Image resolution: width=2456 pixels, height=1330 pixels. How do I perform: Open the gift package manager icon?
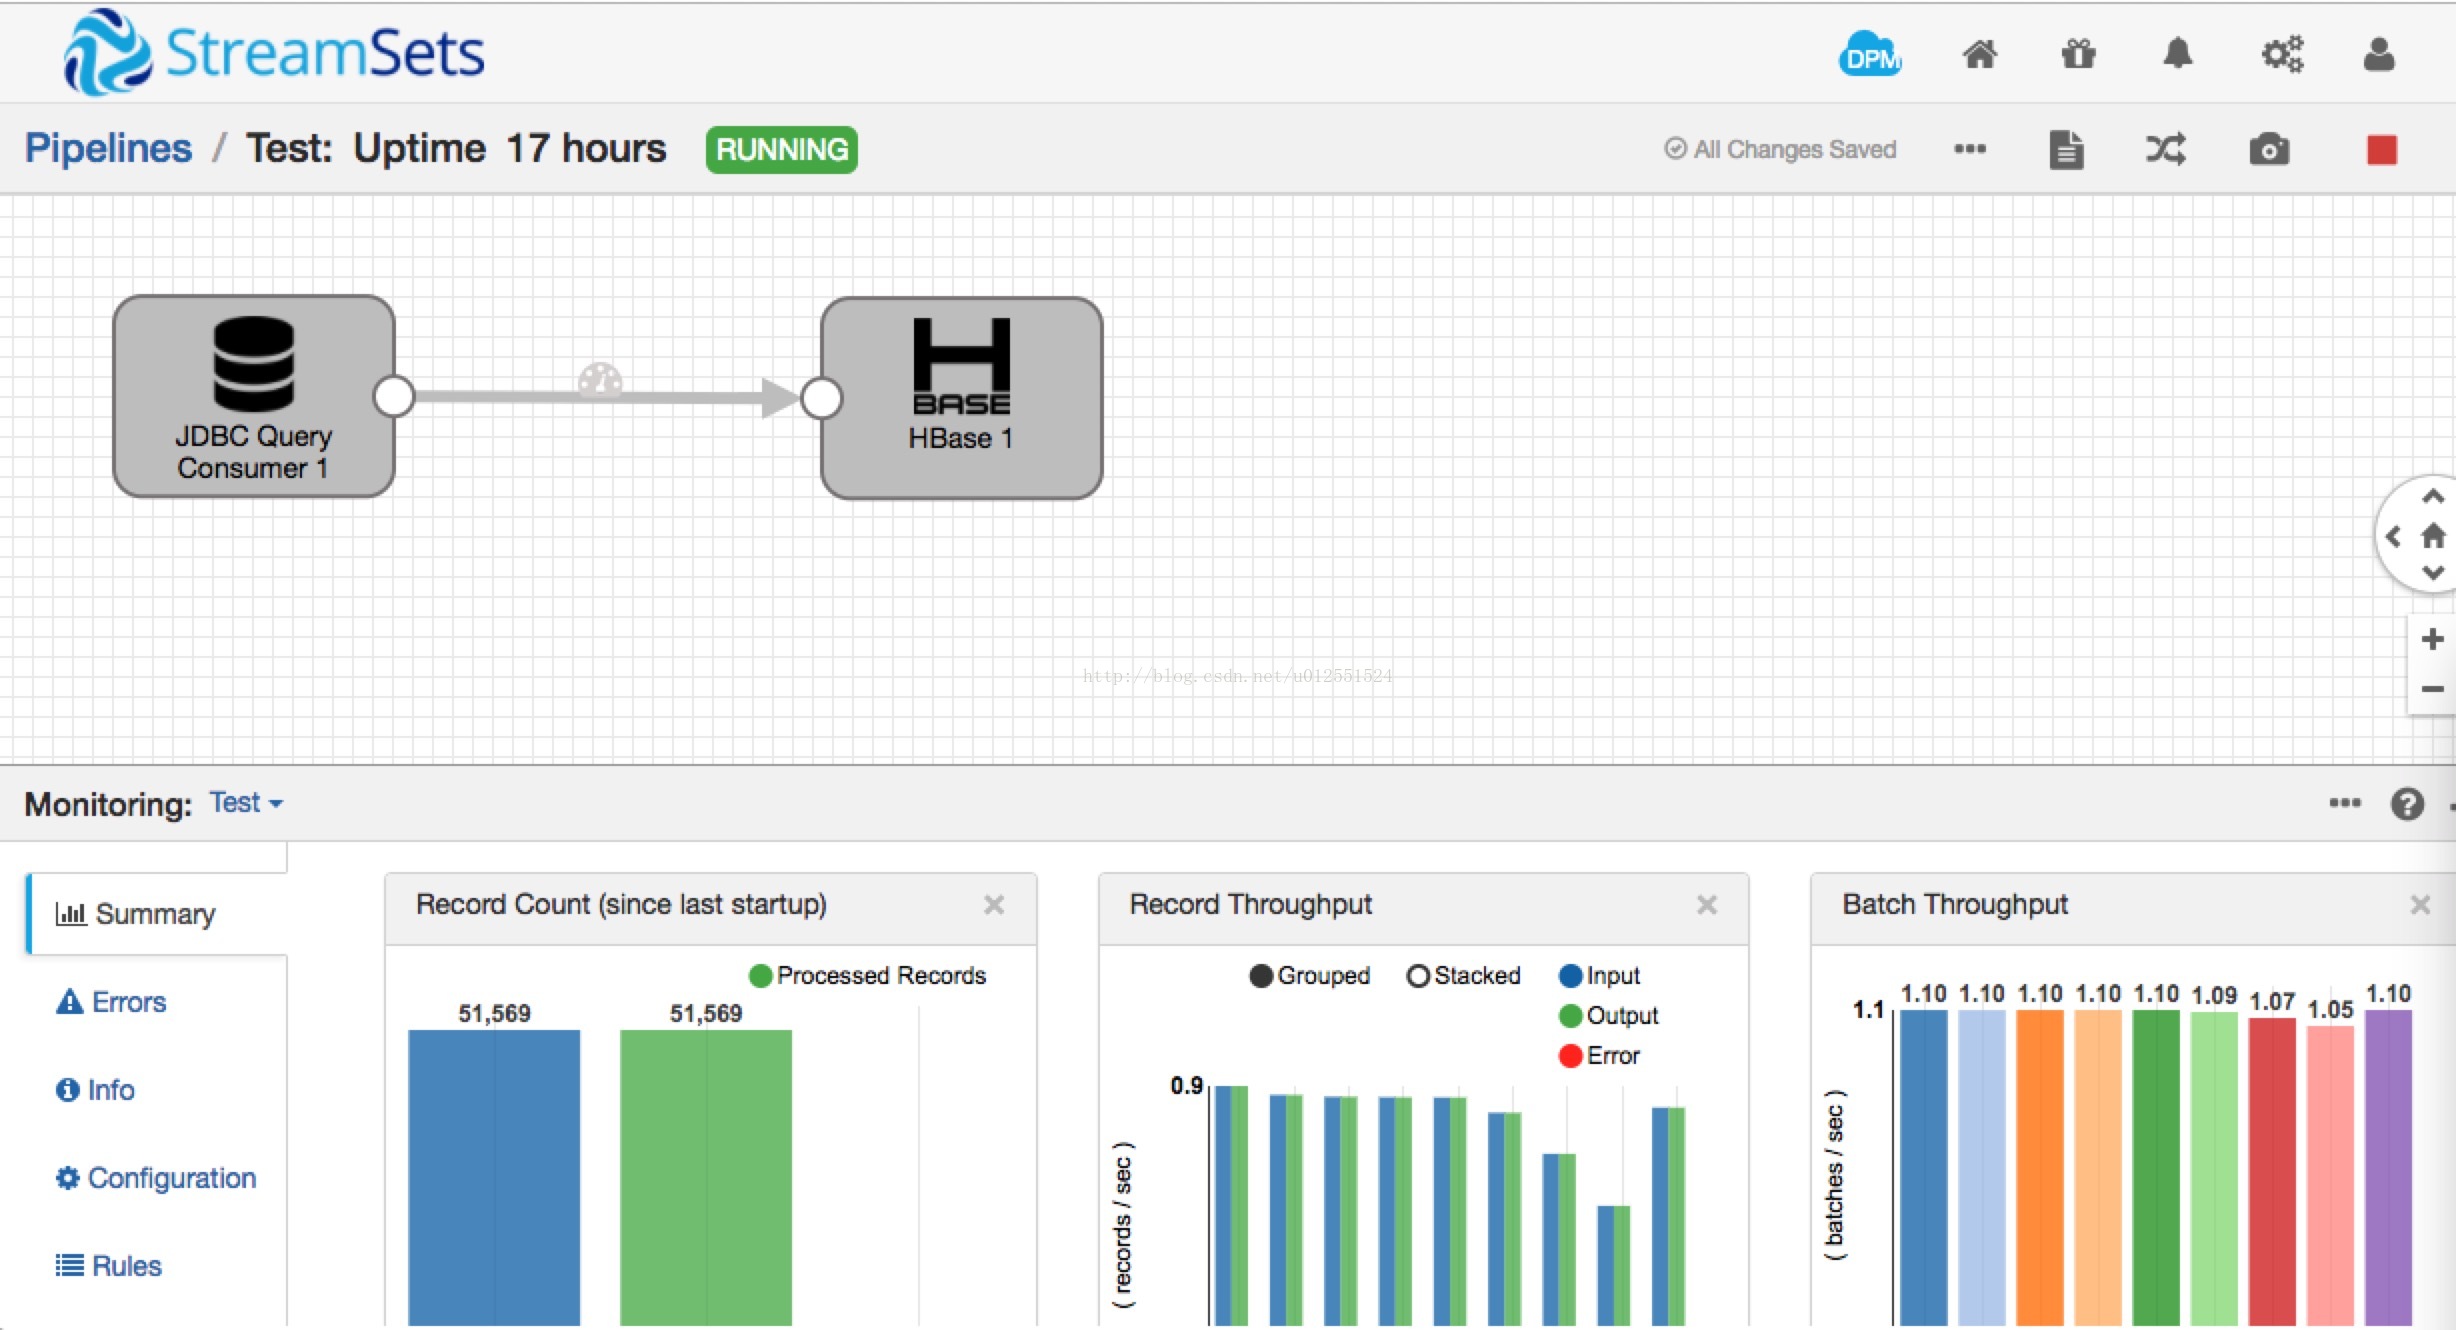click(2078, 54)
